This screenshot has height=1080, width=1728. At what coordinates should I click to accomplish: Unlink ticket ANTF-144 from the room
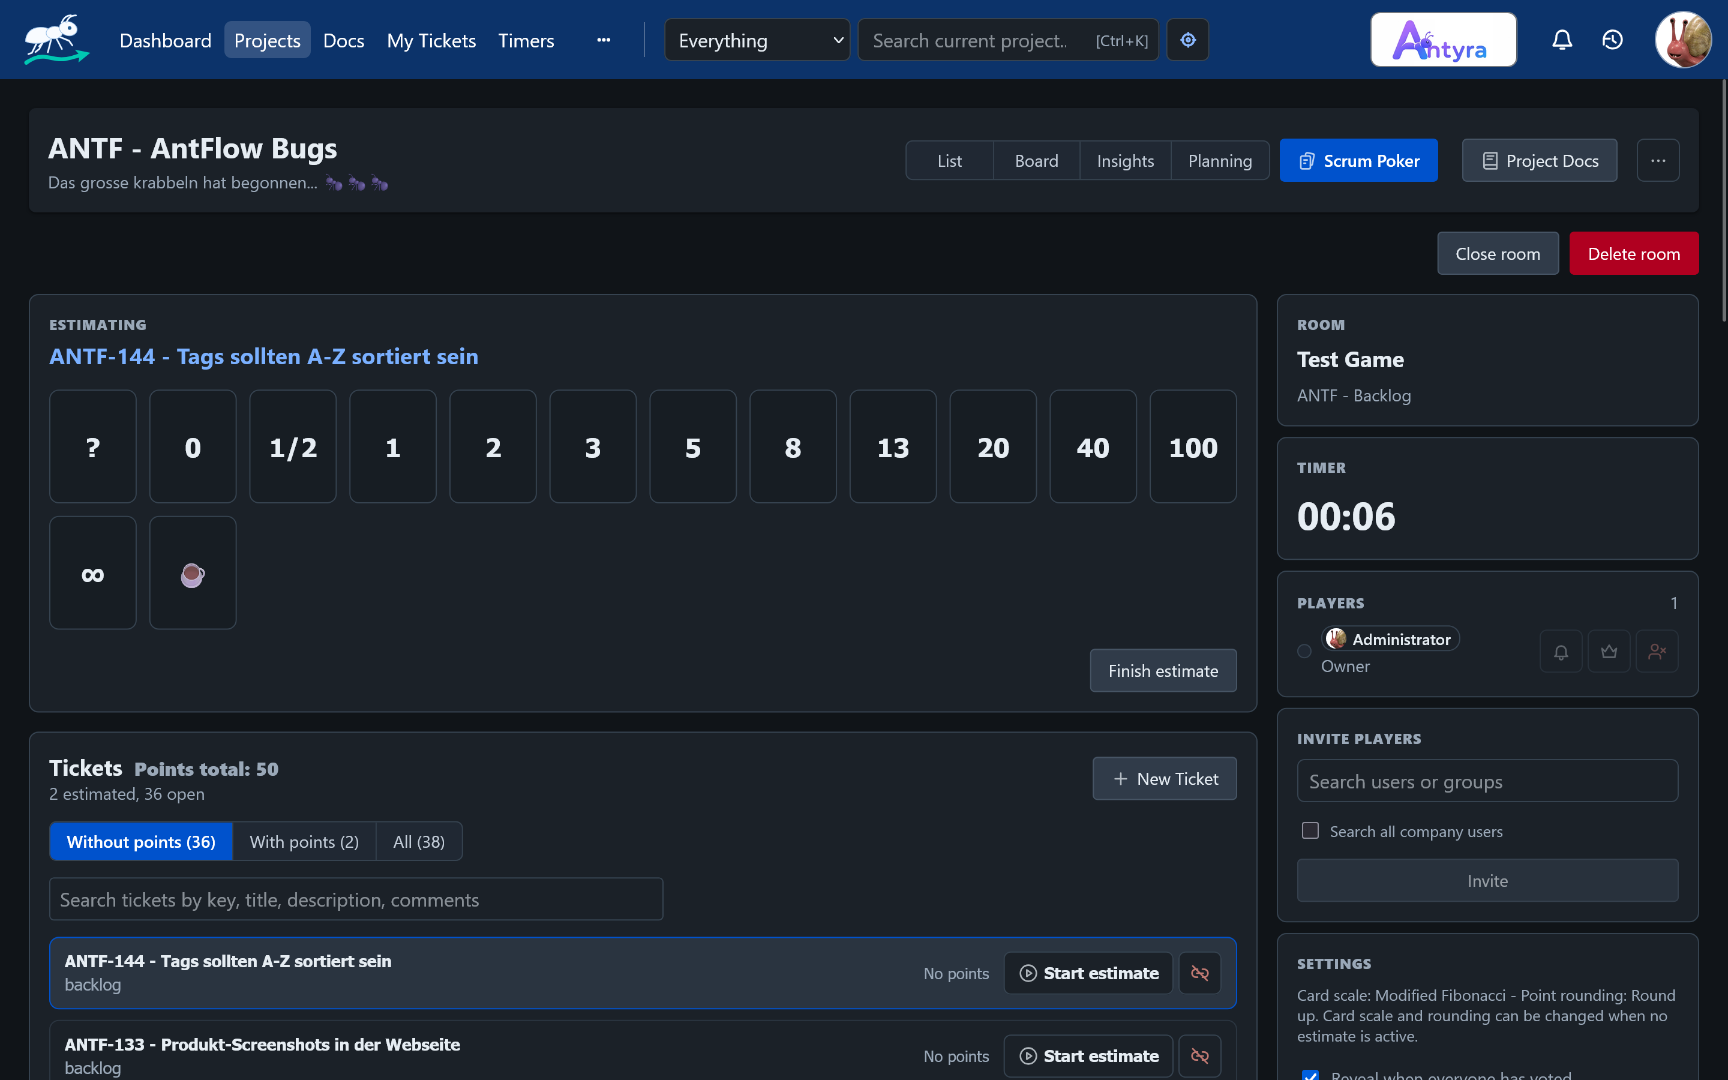point(1200,973)
